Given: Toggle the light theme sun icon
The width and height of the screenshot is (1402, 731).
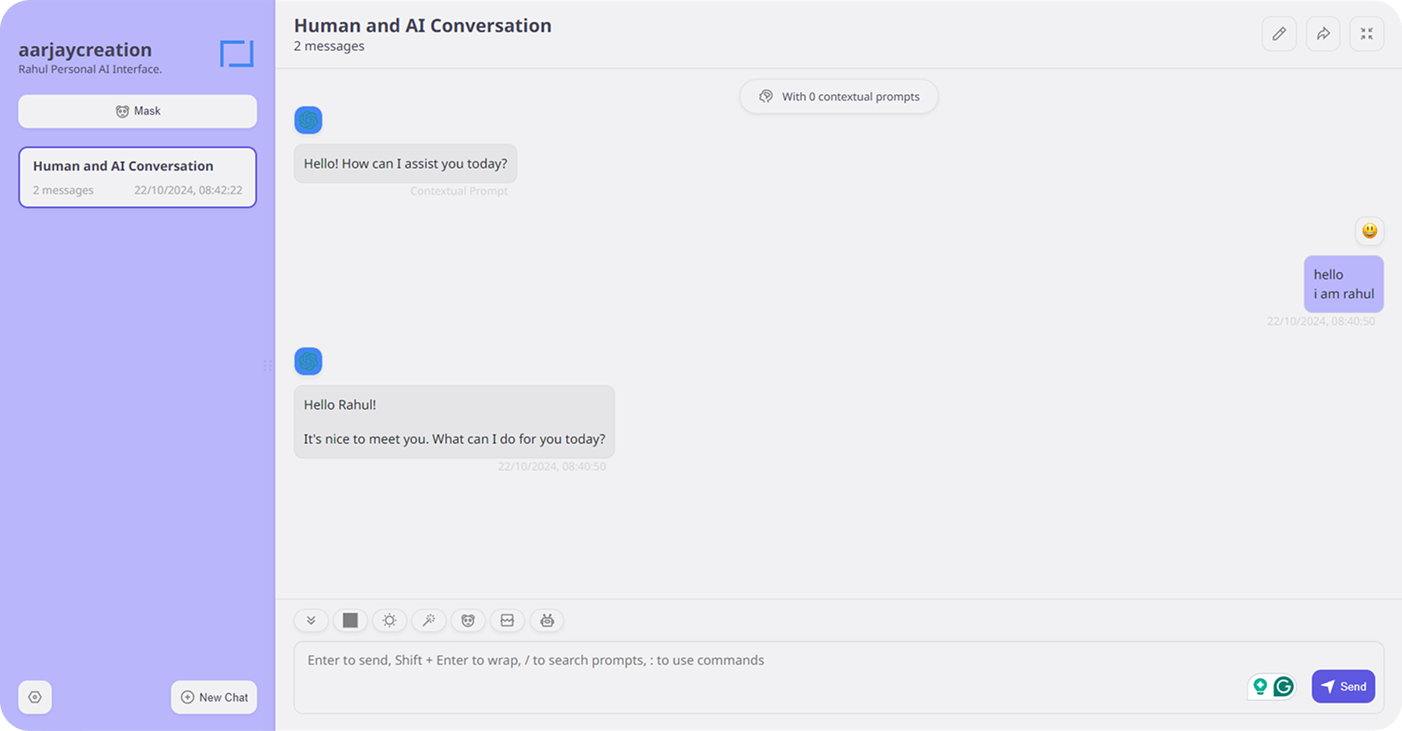Looking at the screenshot, I should [389, 620].
